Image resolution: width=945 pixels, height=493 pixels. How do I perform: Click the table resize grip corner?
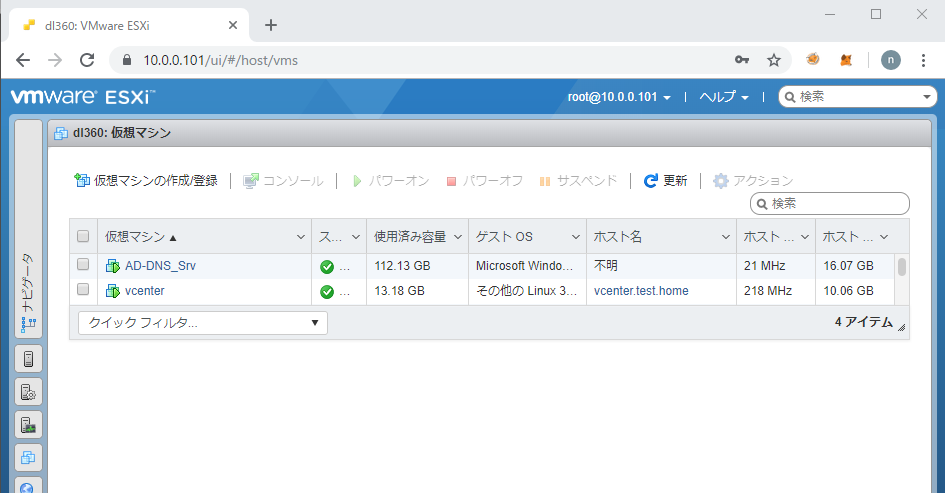pyautogui.click(x=902, y=327)
